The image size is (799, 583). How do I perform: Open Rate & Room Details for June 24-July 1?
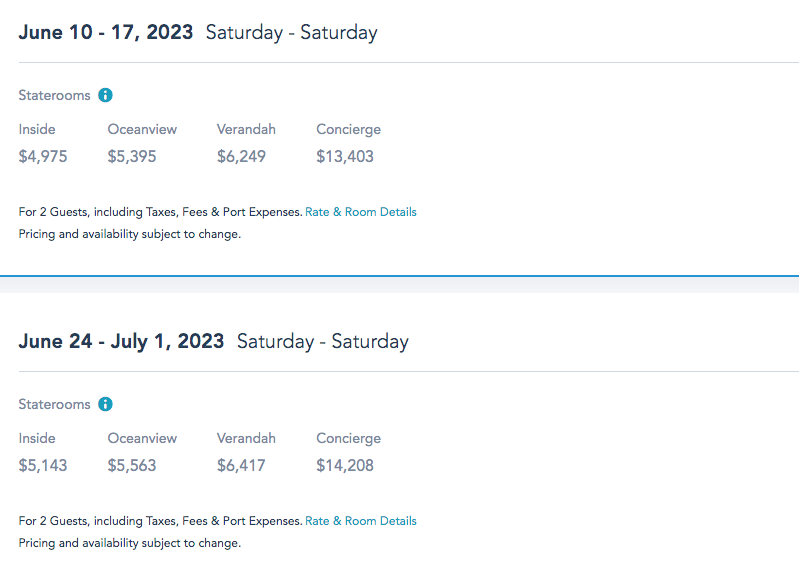pyautogui.click(x=360, y=521)
